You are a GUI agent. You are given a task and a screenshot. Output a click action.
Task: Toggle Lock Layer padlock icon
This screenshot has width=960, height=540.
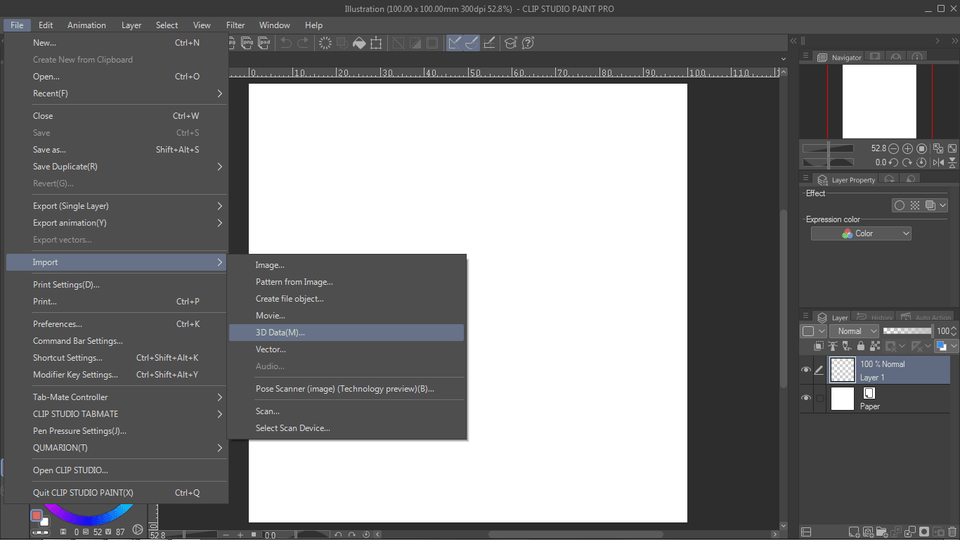861,346
